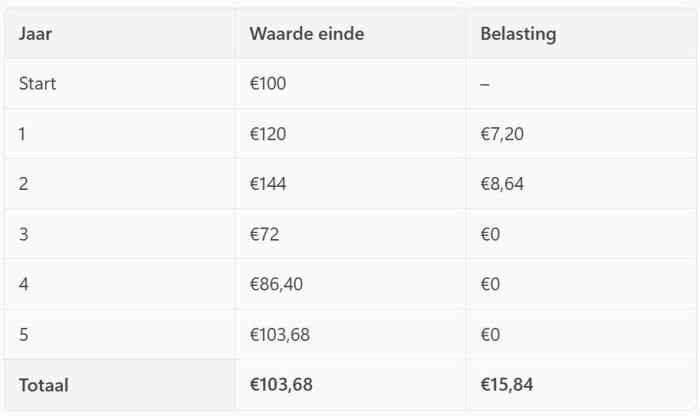
Task: Click the dash in the Start row
Action: point(485,84)
